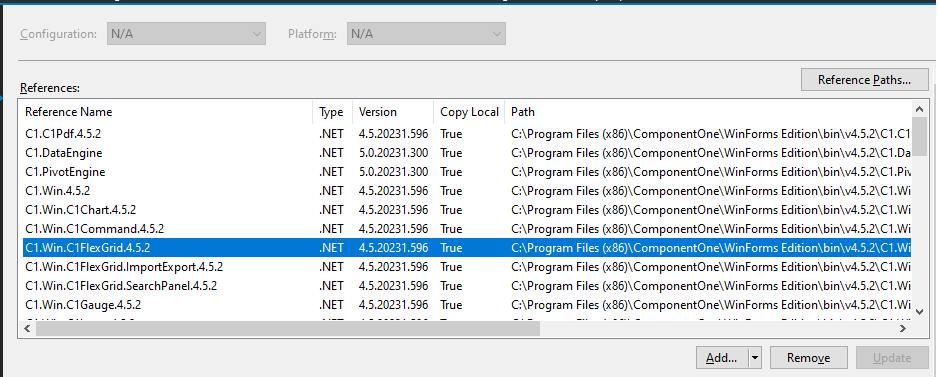Click the version cell of C1.Win.4.5.2
The height and width of the screenshot is (377, 938).
394,191
